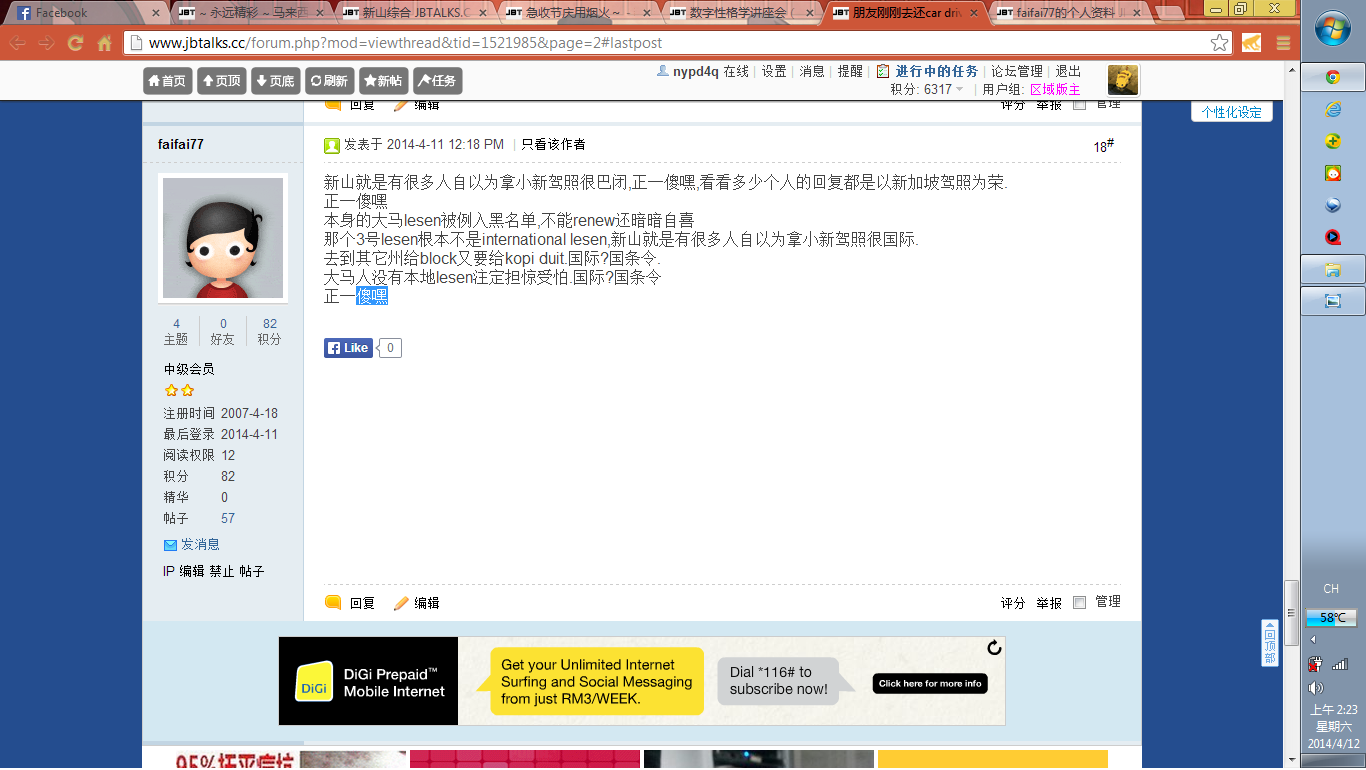This screenshot has height=770, width=1366.
Task: Click the 回顶部 back-to-top side button
Action: click(x=1269, y=643)
